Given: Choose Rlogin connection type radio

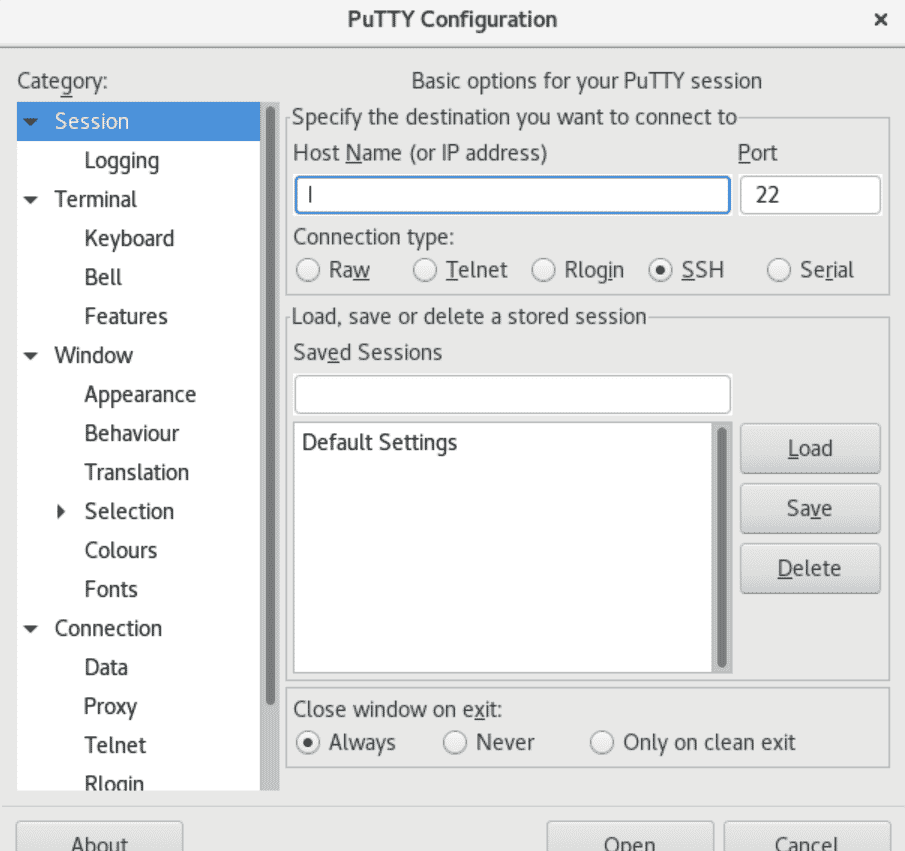Looking at the screenshot, I should click(x=543, y=270).
